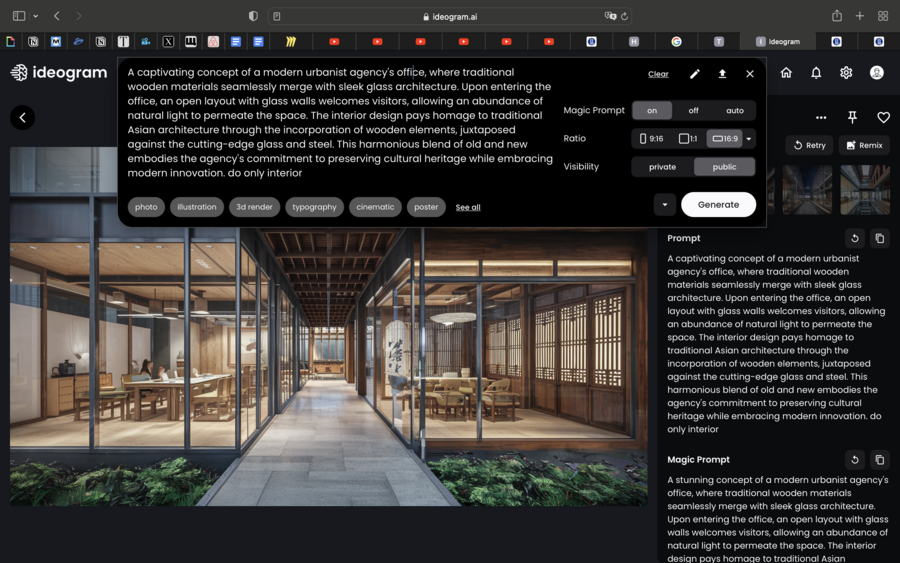The height and width of the screenshot is (563, 900).
Task: Click the translate icon in address bar
Action: (610, 16)
